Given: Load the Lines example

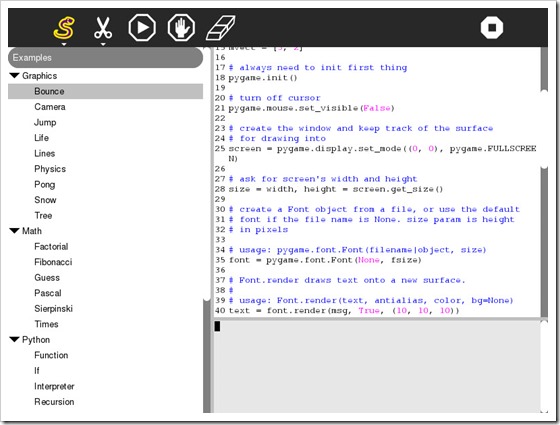Looking at the screenshot, I should 45,154.
